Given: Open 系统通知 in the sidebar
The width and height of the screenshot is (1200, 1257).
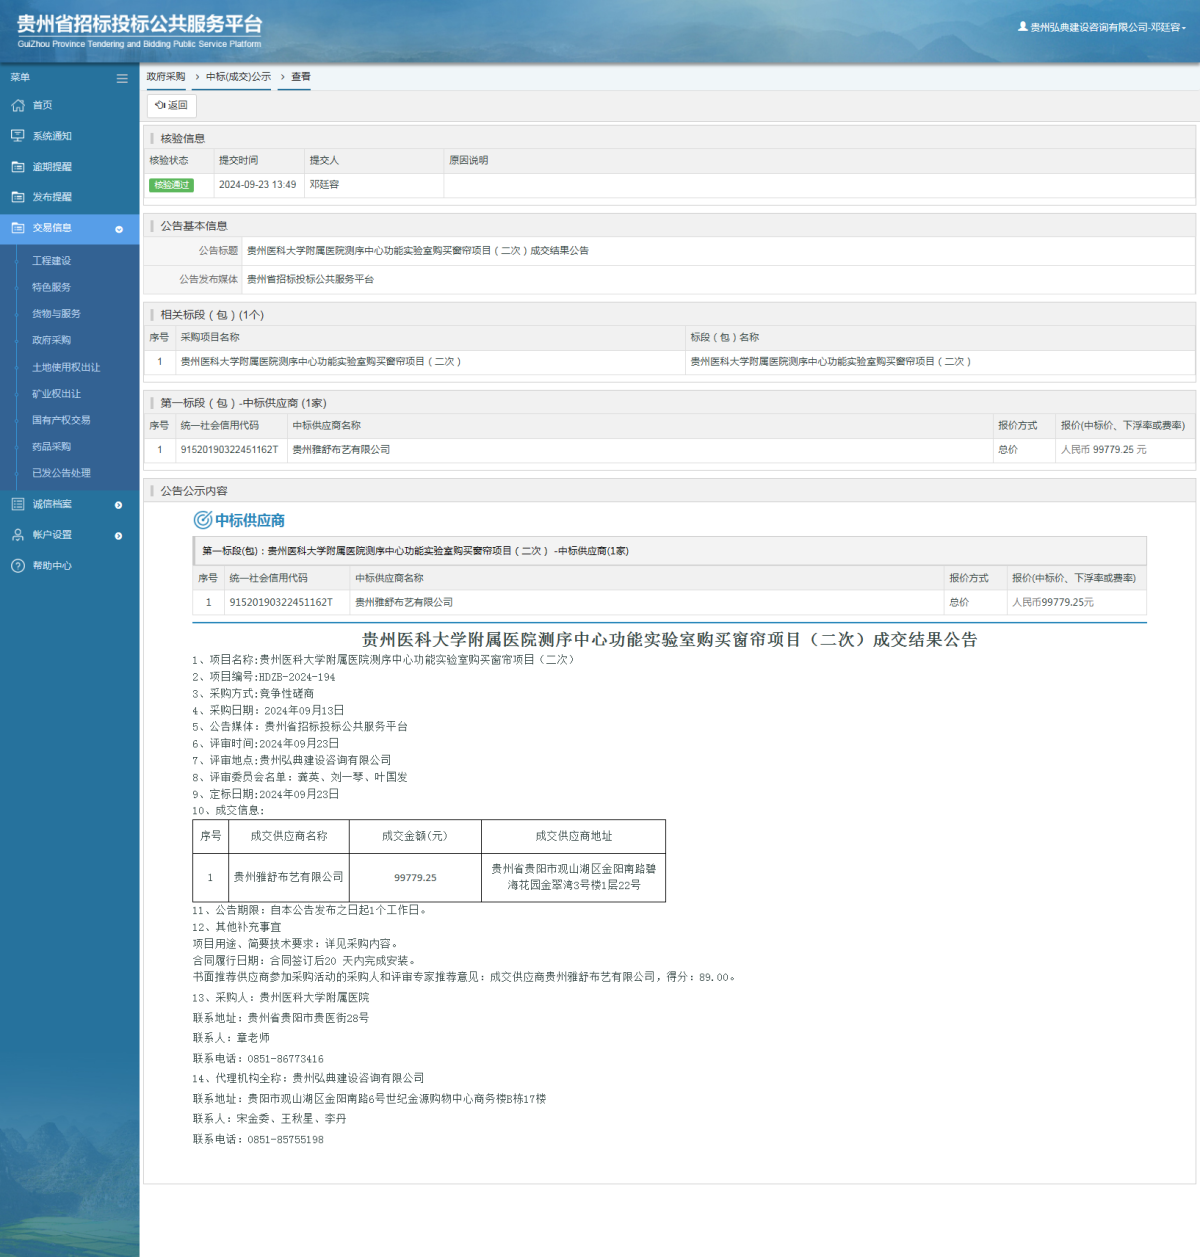Looking at the screenshot, I should [x=52, y=136].
